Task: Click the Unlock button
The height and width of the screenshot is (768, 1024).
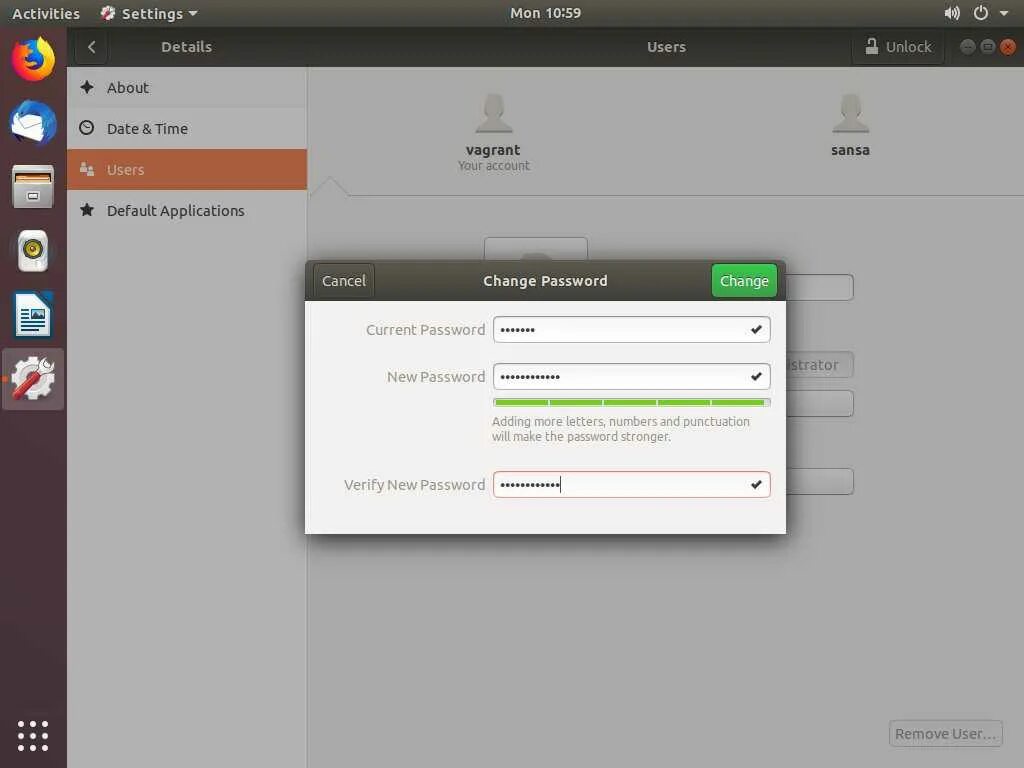Action: point(898,47)
